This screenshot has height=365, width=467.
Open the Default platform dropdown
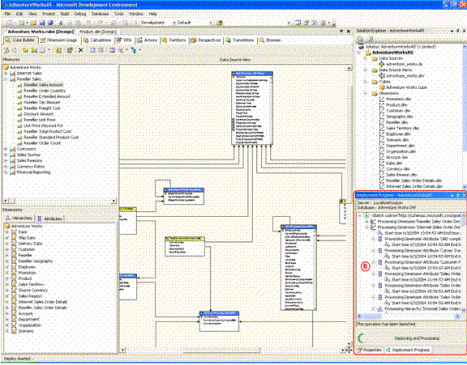pos(211,23)
